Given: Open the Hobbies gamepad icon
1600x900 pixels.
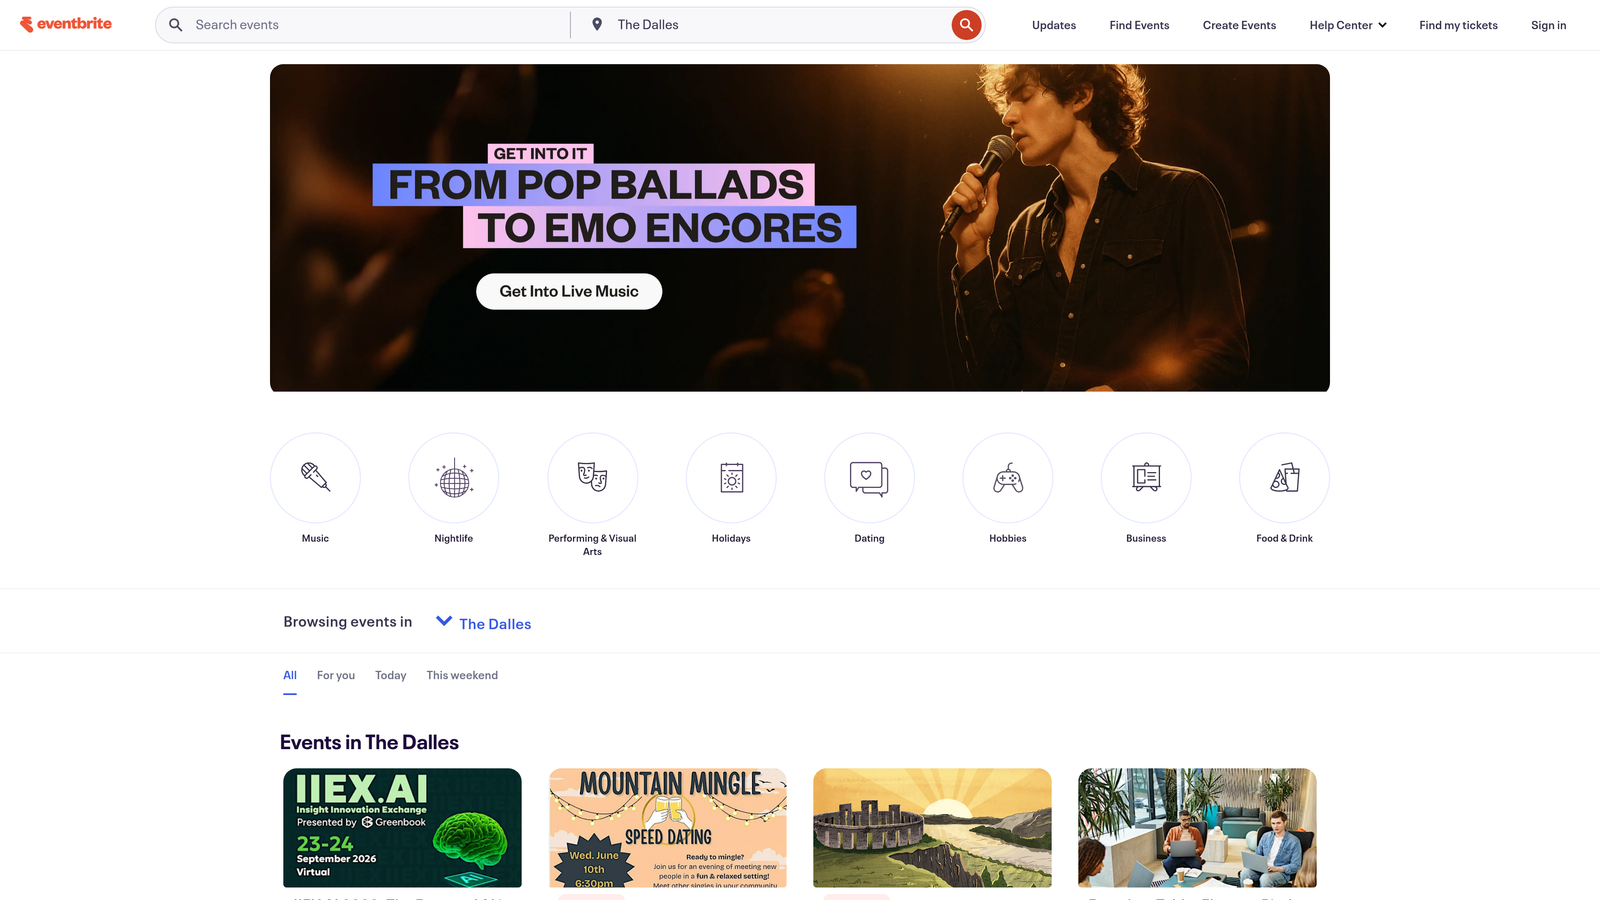Looking at the screenshot, I should point(1008,478).
